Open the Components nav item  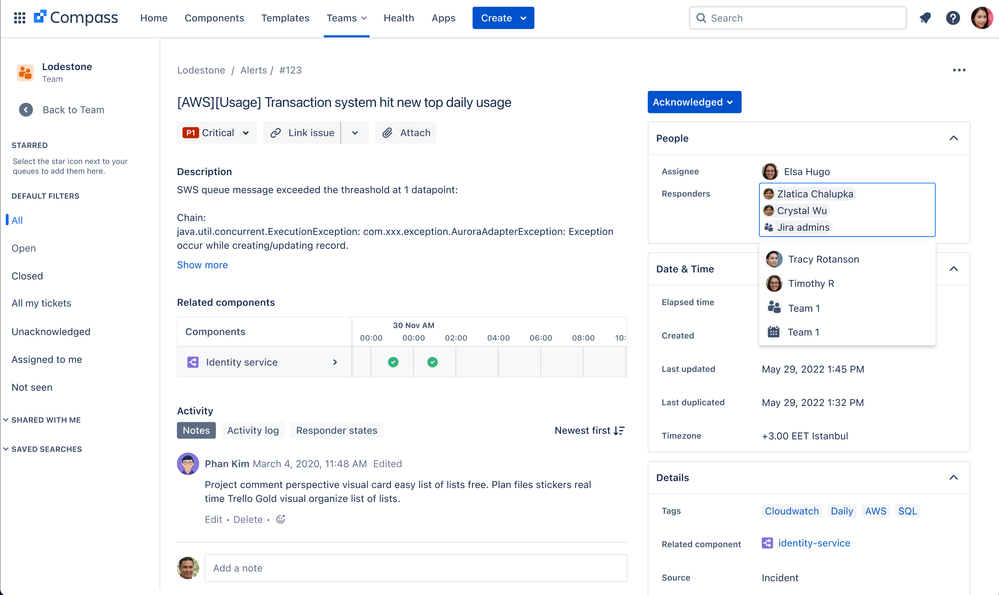(x=214, y=18)
